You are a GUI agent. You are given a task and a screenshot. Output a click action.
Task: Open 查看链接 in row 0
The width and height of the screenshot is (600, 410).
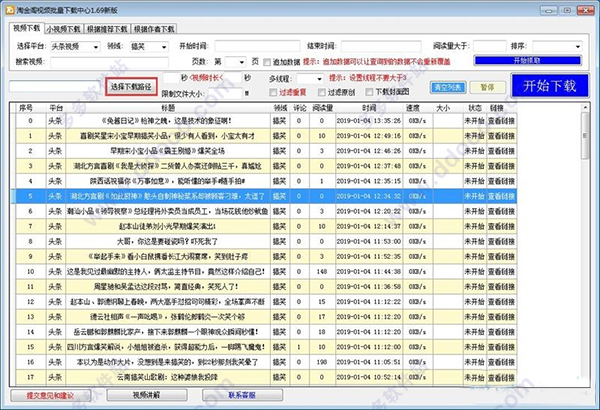(x=501, y=121)
